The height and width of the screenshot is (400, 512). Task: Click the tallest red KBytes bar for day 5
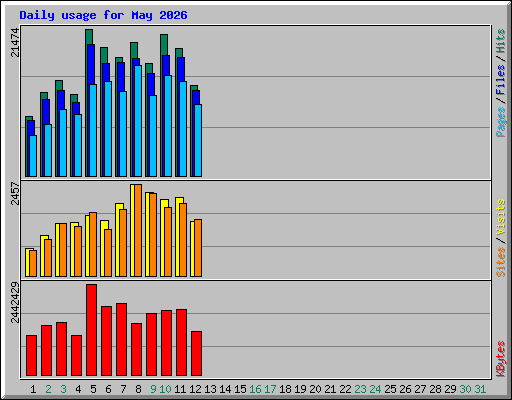point(92,330)
